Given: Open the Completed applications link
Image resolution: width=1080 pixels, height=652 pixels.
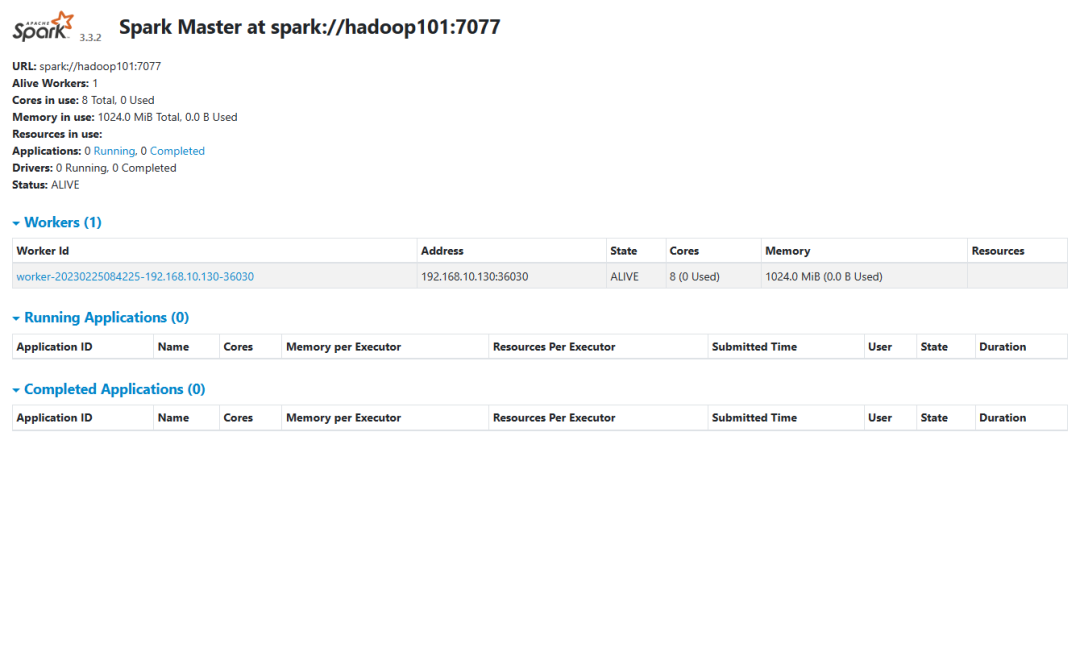Looking at the screenshot, I should coord(177,151).
